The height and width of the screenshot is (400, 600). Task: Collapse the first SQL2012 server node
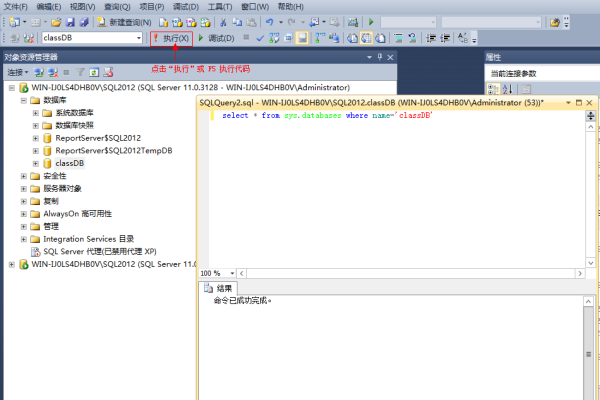tap(12, 88)
